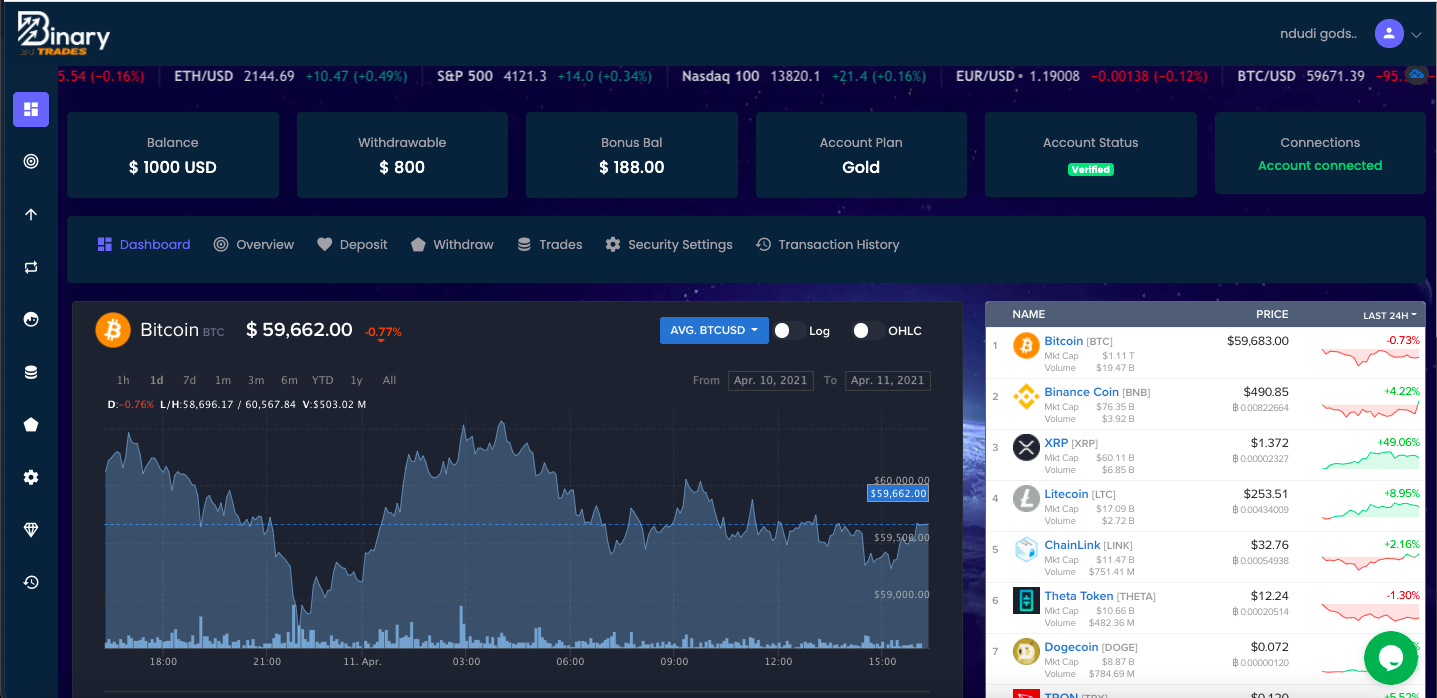This screenshot has width=1437, height=698.
Task: Click the round pie icon in the left sidebar
Action: [31, 319]
